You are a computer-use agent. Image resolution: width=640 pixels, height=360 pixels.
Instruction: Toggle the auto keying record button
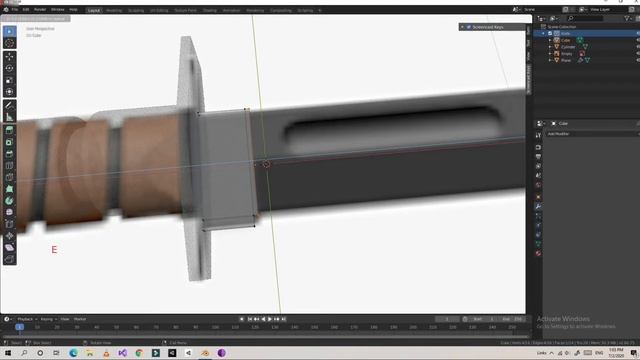242,319
